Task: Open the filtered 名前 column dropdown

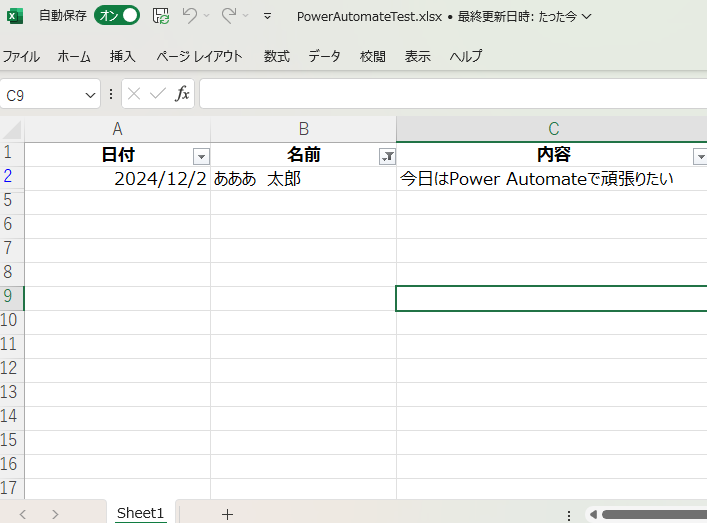Action: (387, 156)
